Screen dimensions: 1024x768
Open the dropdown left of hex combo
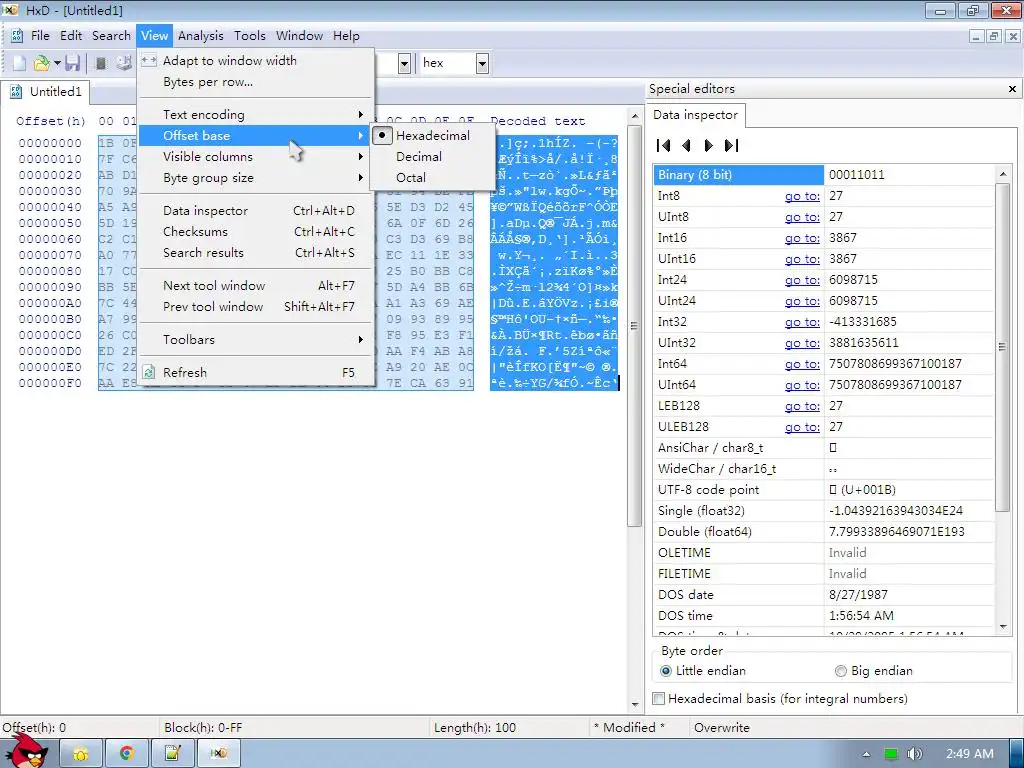404,63
